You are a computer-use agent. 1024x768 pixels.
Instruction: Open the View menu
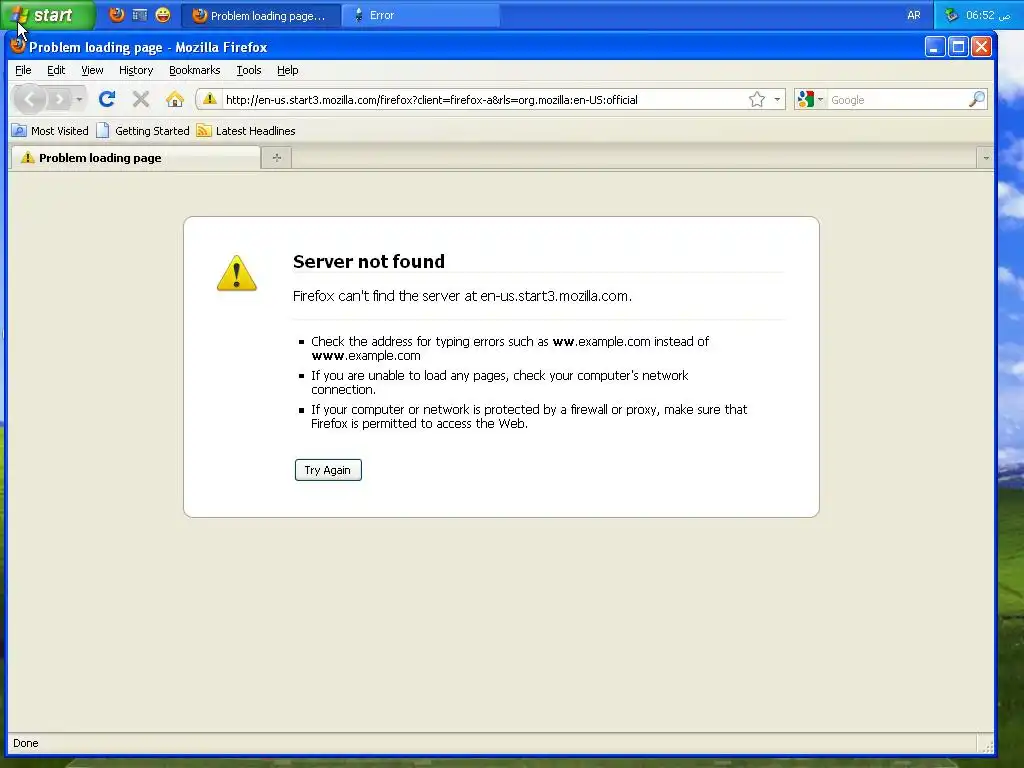coord(92,70)
